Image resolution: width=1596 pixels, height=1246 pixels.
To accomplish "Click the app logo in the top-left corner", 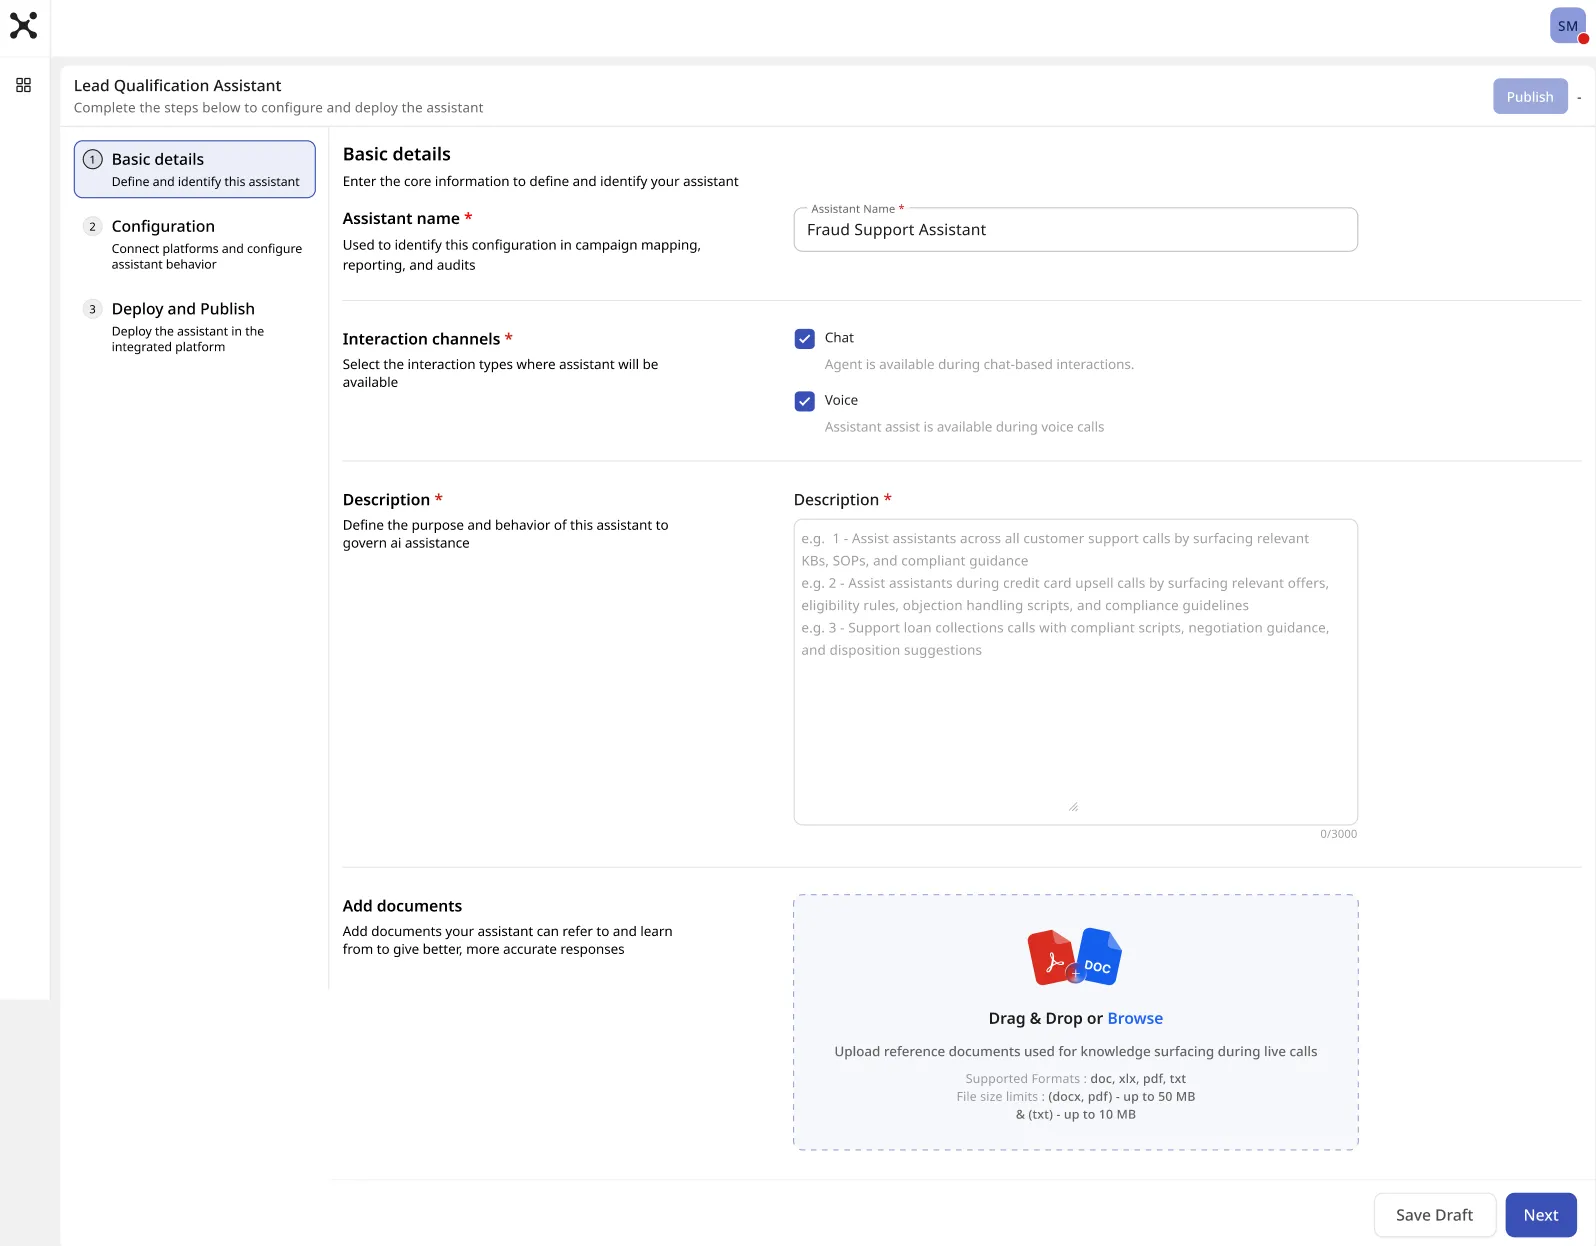I will [23, 25].
